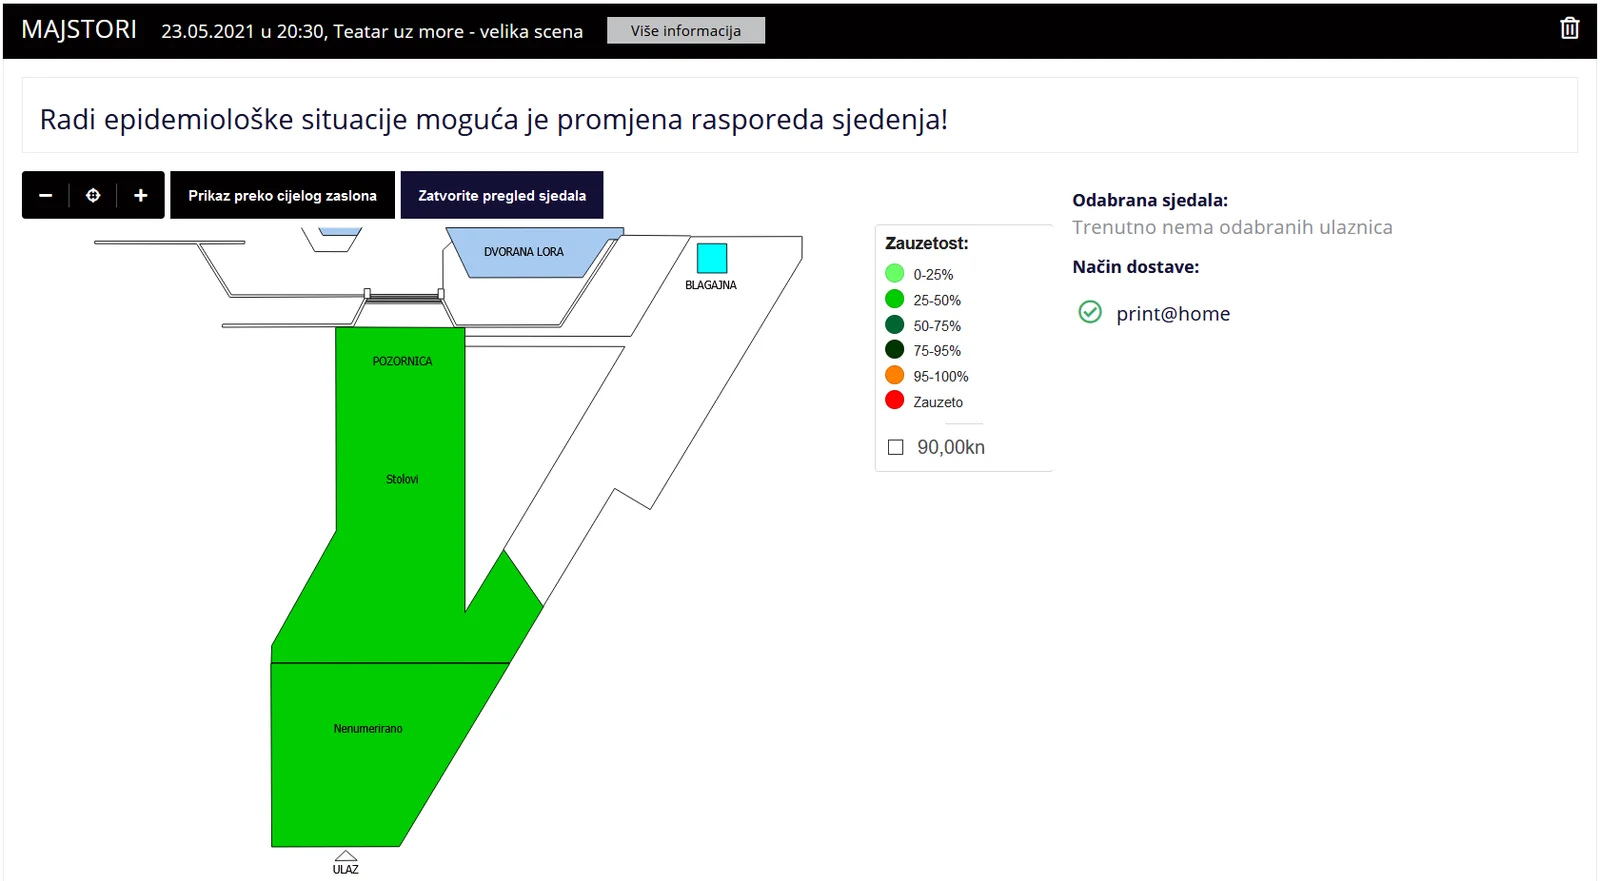Select the Nenumerirano green section
Image resolution: width=1600 pixels, height=881 pixels.
coord(368,729)
